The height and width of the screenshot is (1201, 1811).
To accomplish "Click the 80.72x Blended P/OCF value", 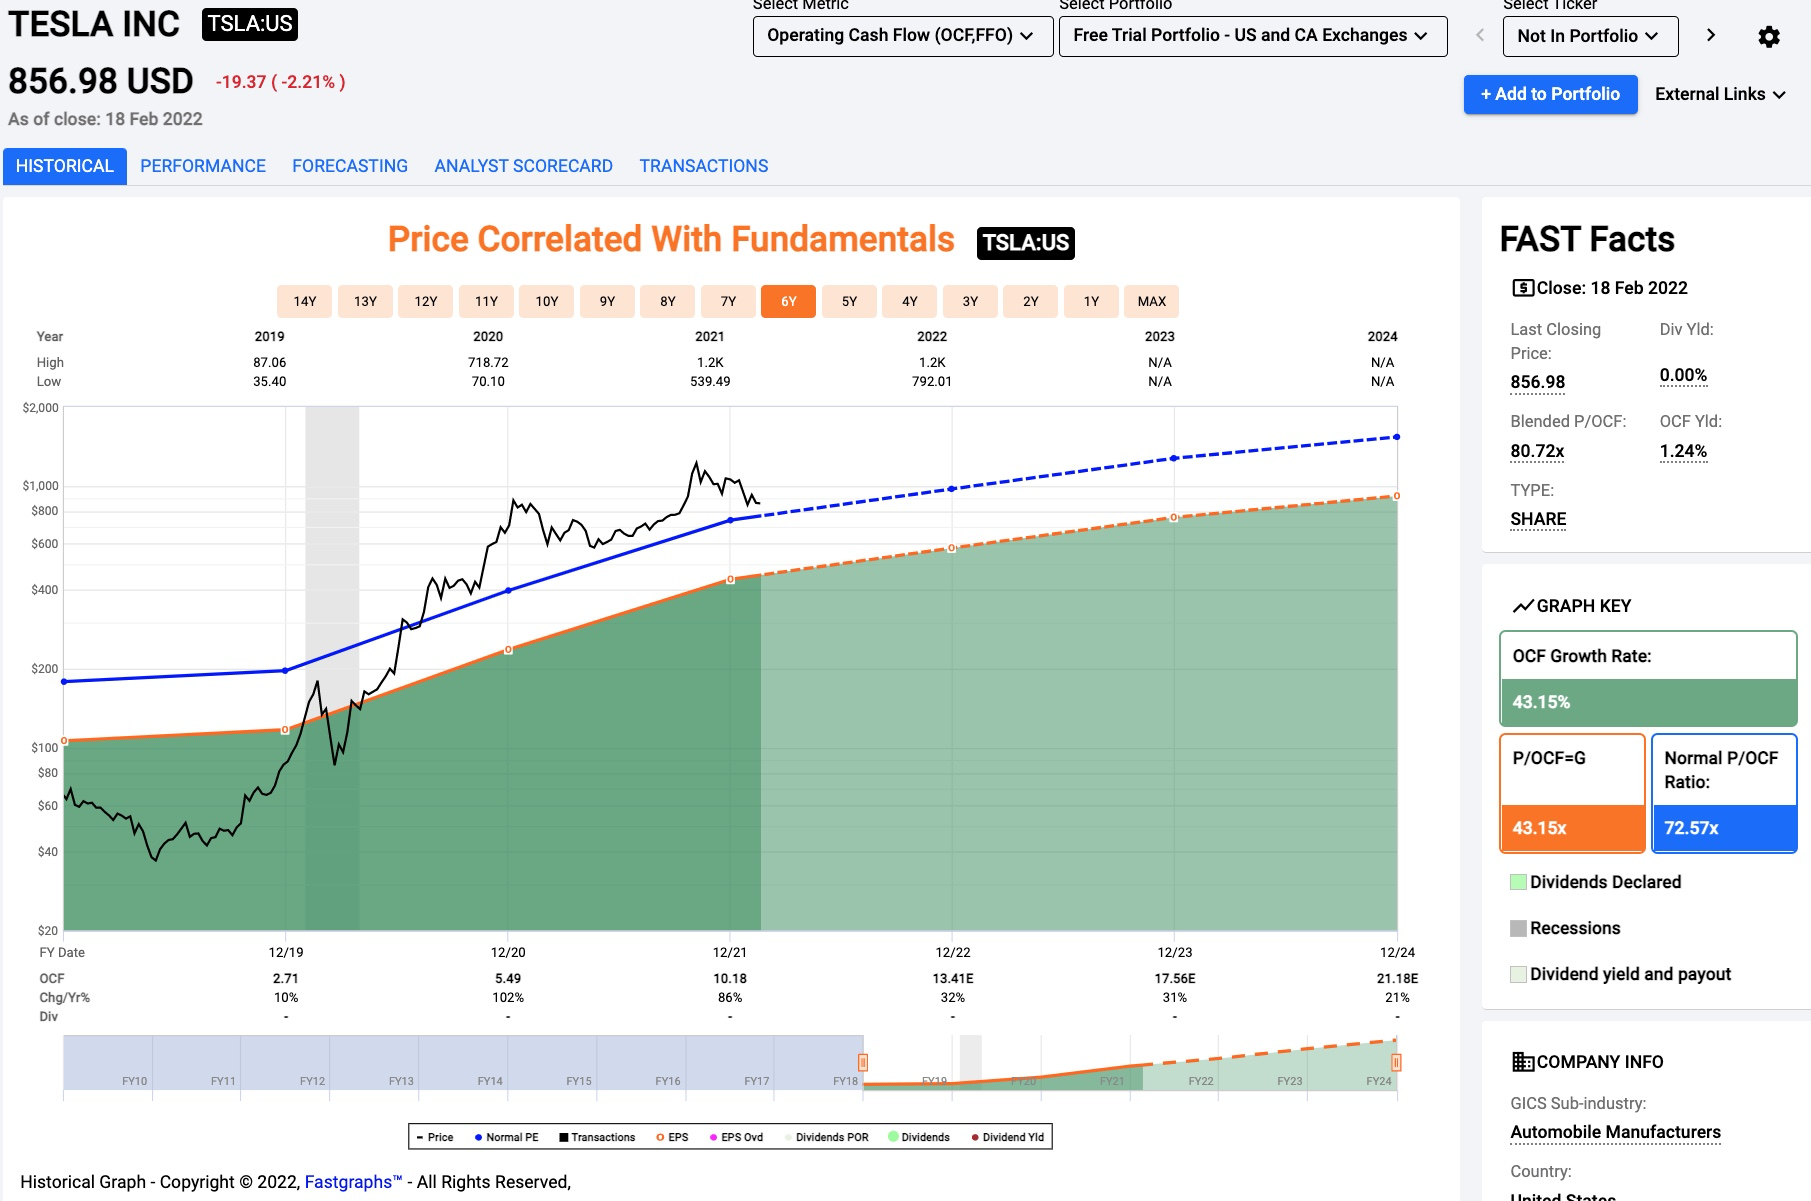I will [1537, 451].
